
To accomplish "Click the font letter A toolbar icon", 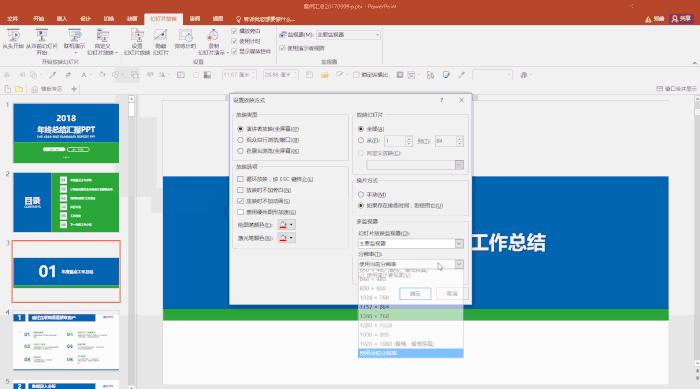I will tap(83, 75).
